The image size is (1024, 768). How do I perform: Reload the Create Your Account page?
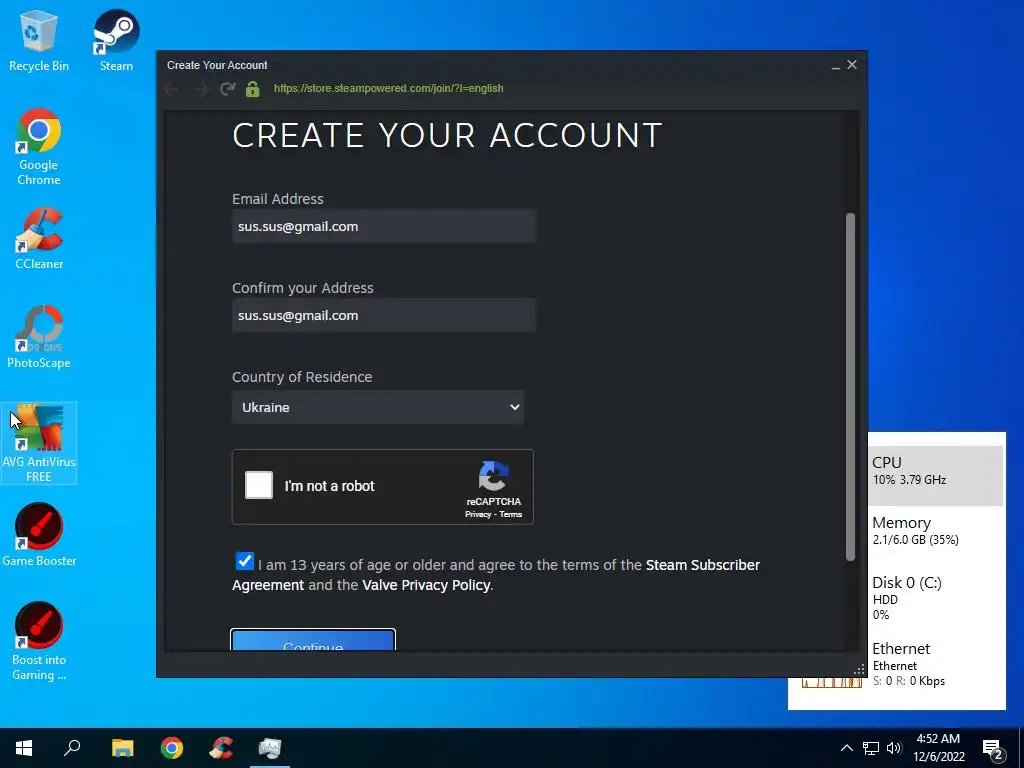[227, 89]
